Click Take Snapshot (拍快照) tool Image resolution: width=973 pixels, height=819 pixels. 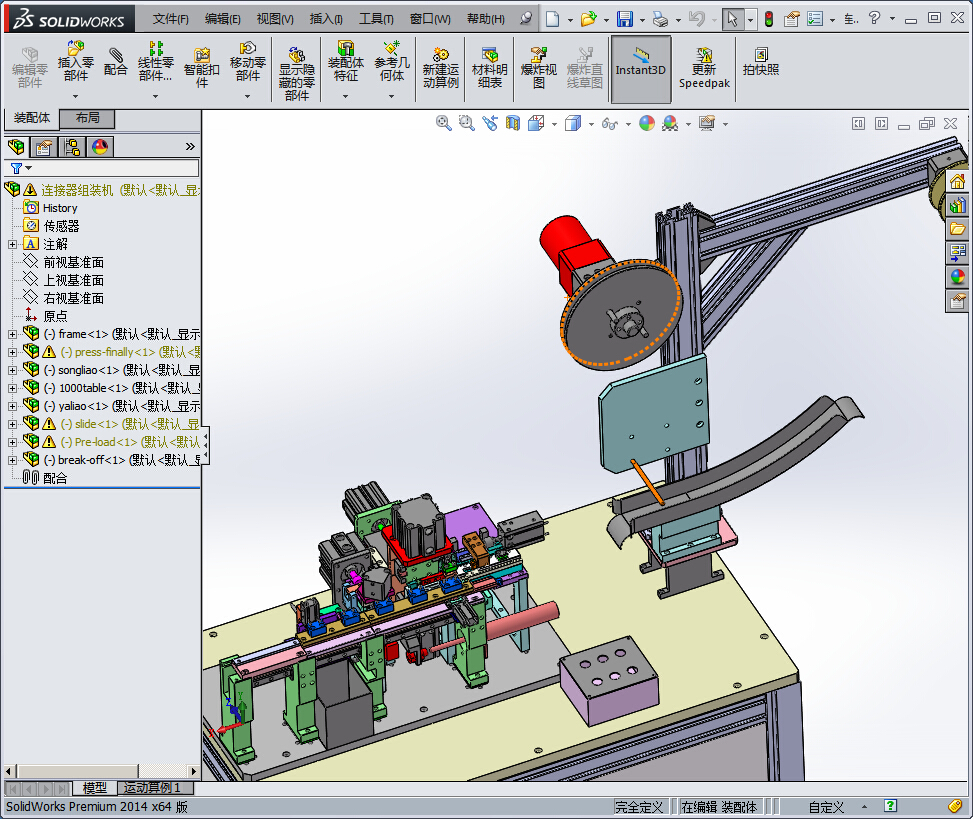click(x=761, y=61)
